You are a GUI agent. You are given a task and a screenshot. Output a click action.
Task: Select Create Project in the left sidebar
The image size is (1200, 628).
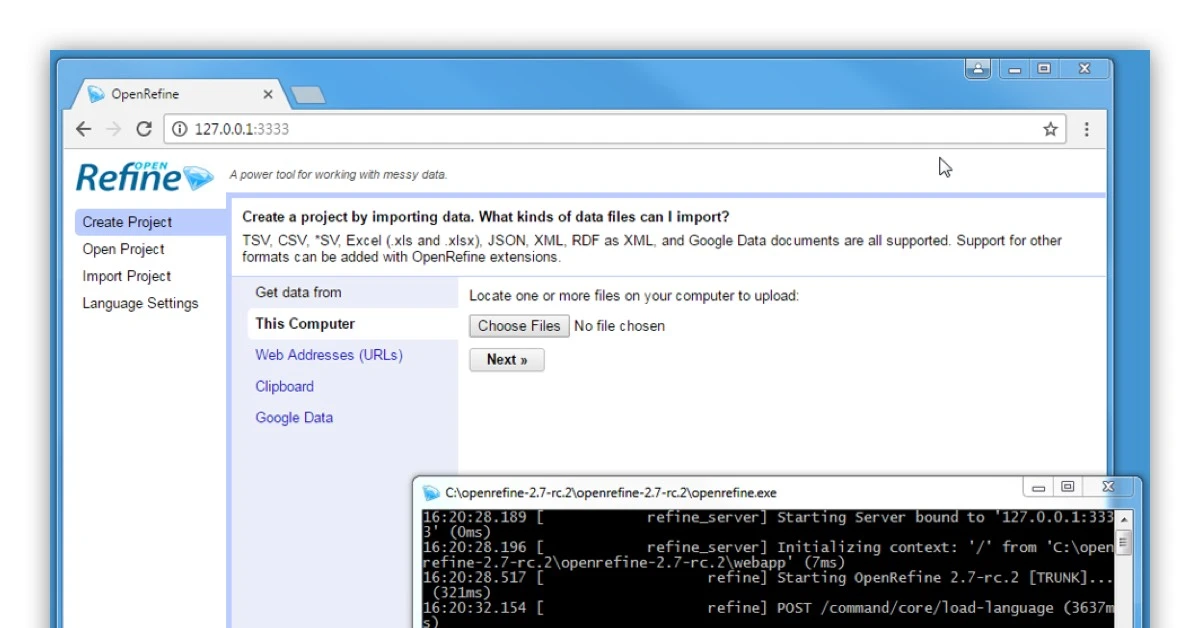[x=151, y=222]
